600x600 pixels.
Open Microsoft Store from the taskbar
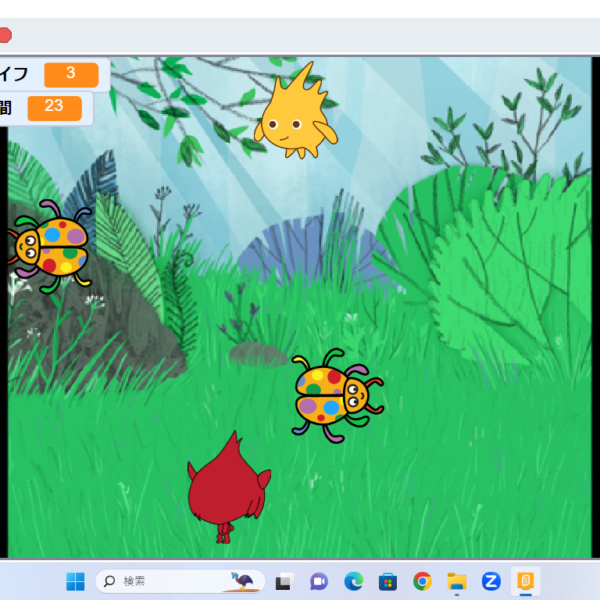point(388,581)
